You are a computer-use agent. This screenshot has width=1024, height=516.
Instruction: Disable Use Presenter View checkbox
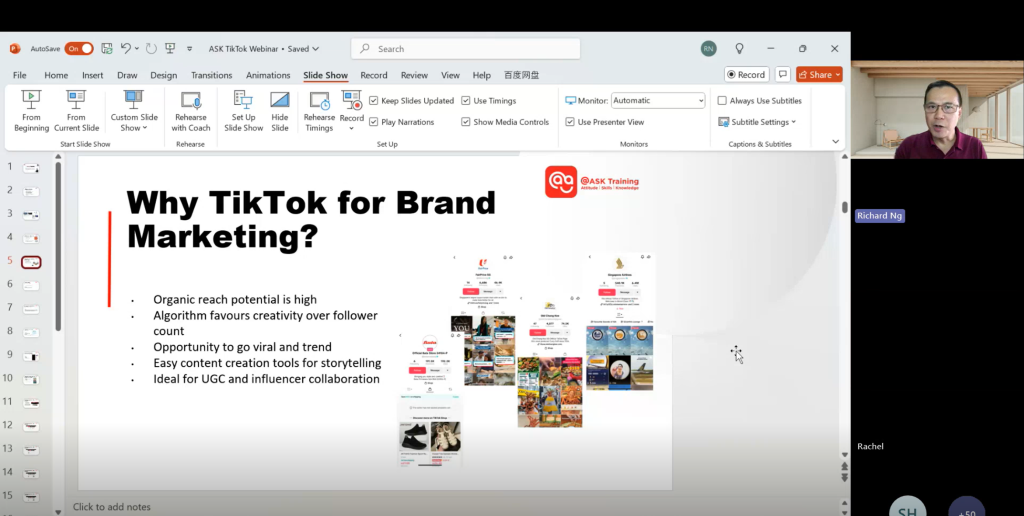[x=570, y=122]
